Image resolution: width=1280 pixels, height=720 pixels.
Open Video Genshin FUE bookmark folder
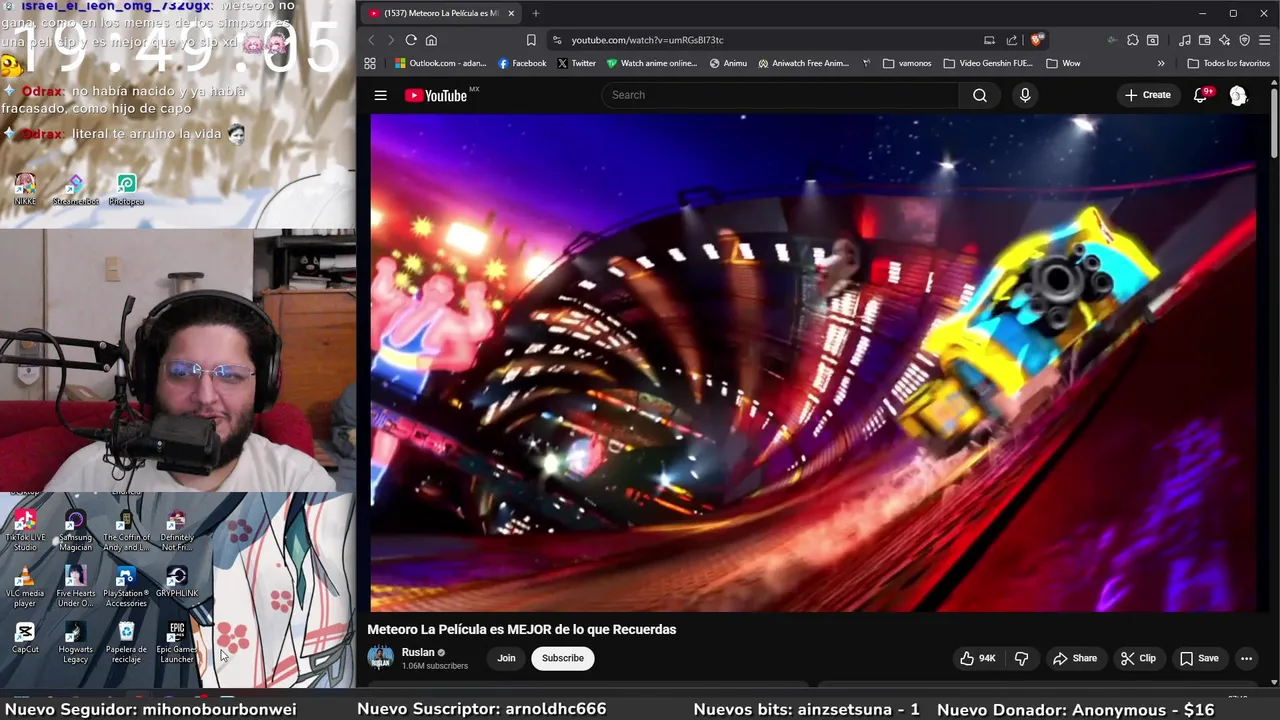tap(988, 63)
